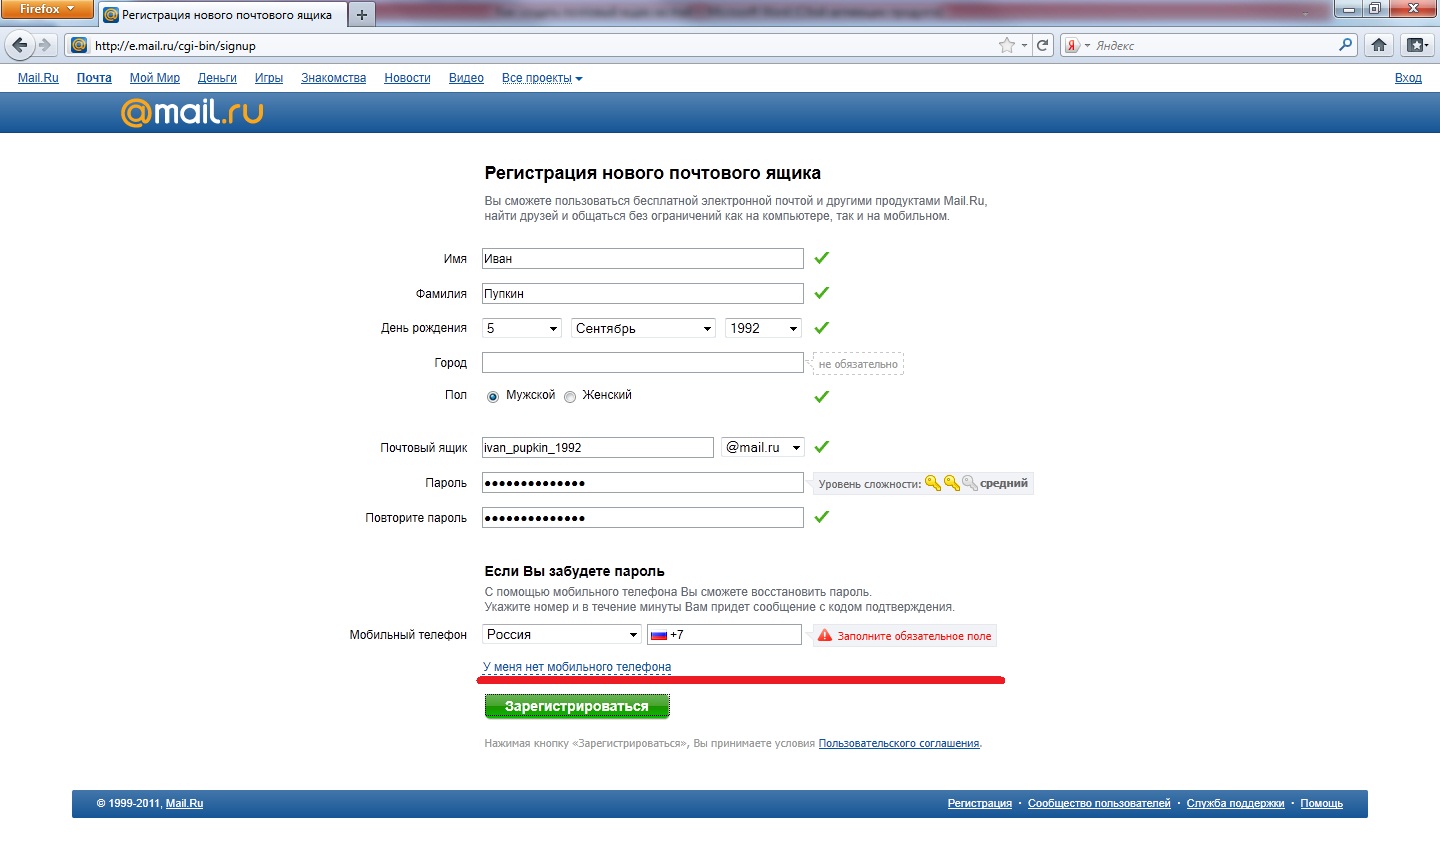Click the @mail.ru logo
Image resolution: width=1440 pixels, height=860 pixels.
coord(192,112)
